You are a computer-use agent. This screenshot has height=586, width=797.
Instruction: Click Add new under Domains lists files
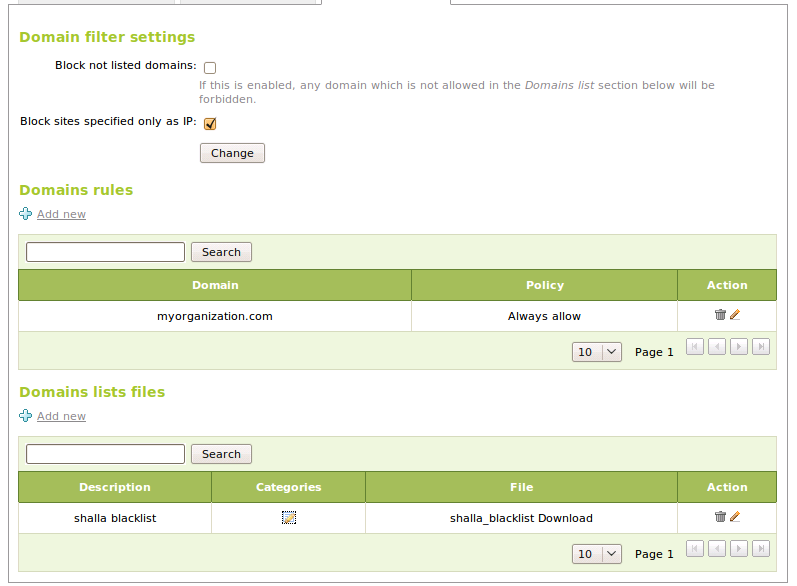coord(61,416)
